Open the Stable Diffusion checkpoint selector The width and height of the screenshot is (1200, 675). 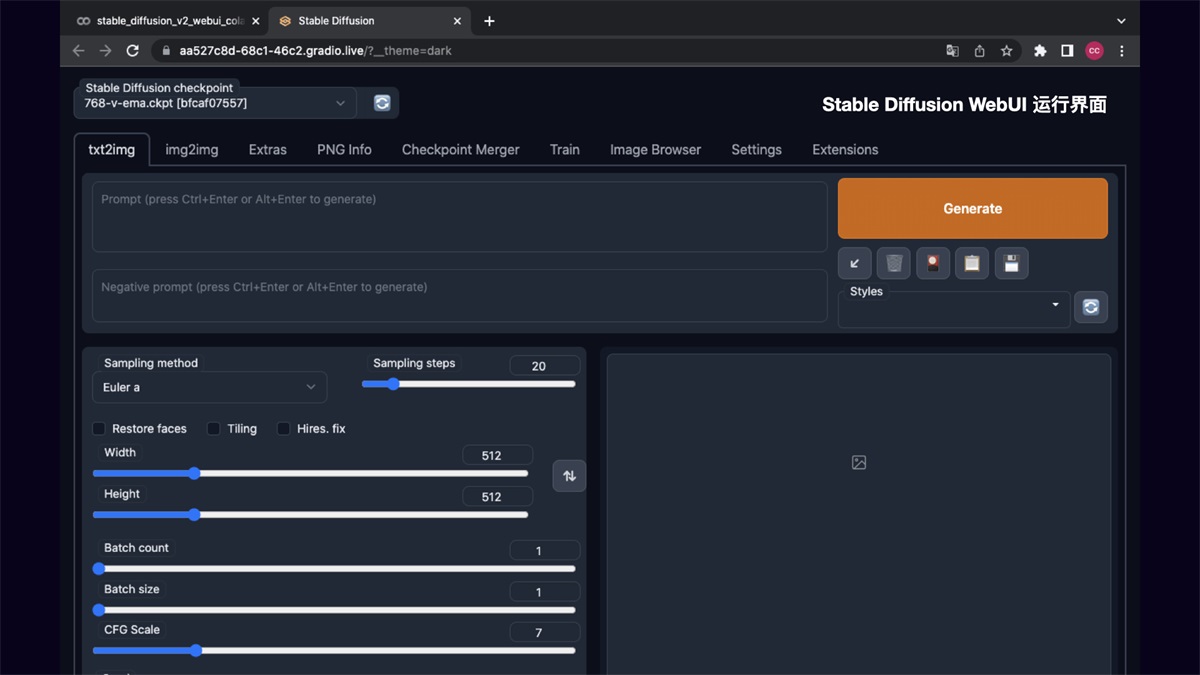click(215, 102)
